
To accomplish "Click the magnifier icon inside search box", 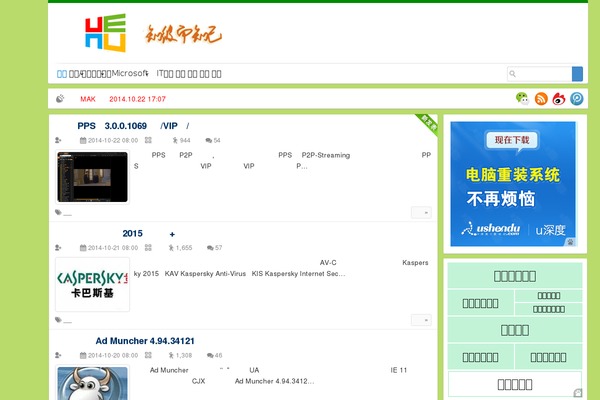I will coord(513,74).
